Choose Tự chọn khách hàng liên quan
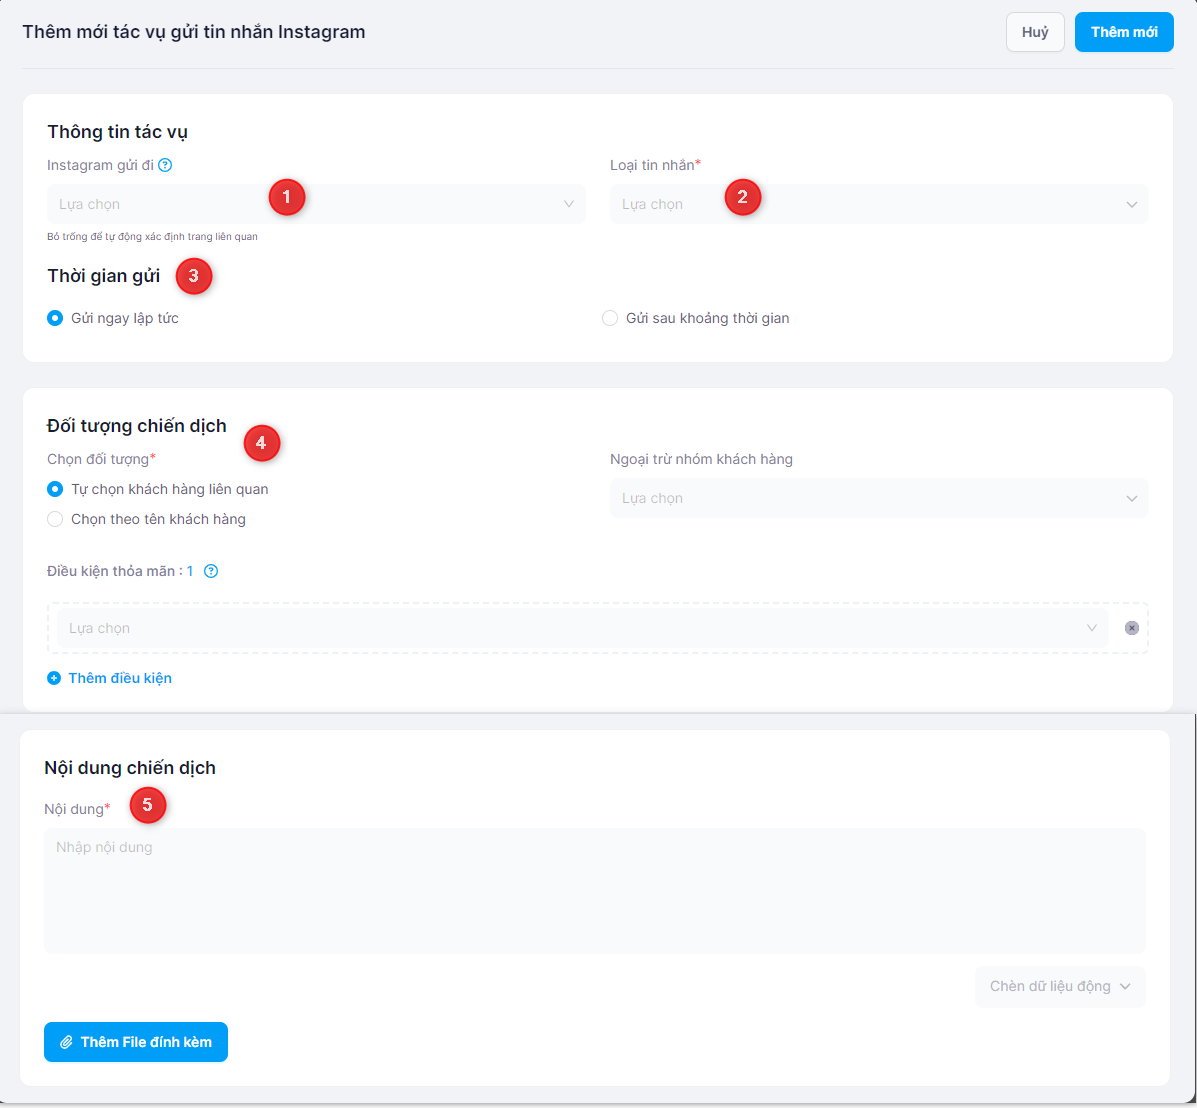This screenshot has width=1197, height=1108. point(56,489)
